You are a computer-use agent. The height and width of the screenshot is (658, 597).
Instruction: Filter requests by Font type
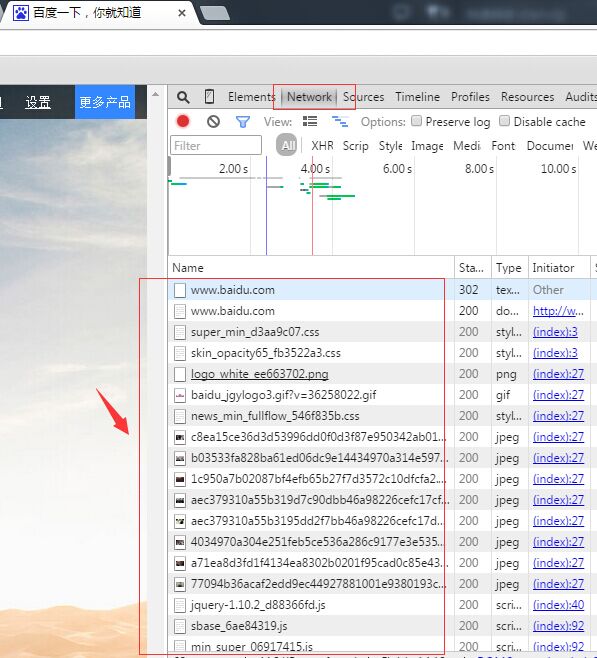(x=503, y=146)
